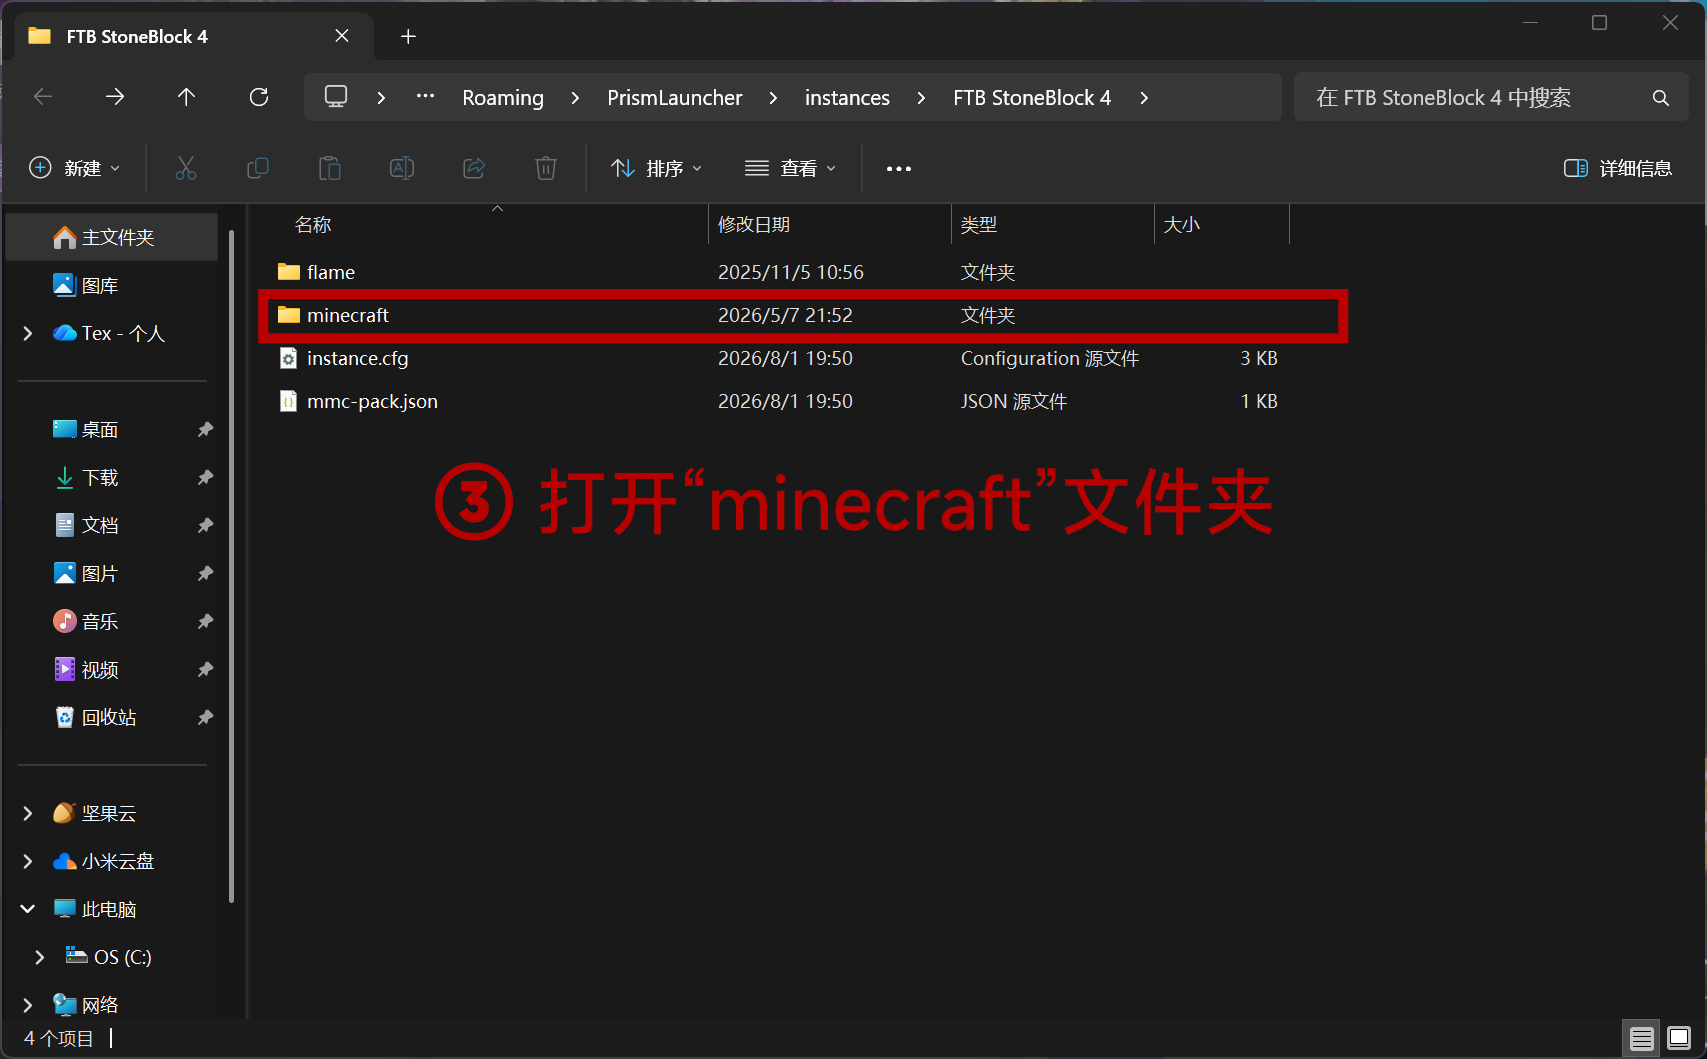Screen dimensions: 1707x1059
Task: Open 回收站 in the sidebar
Action: coord(112,717)
